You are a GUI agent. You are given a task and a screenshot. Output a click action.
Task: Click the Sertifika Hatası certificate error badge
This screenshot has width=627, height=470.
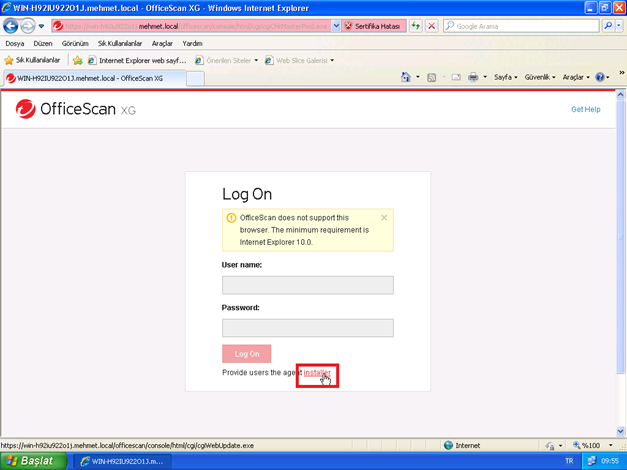373,26
